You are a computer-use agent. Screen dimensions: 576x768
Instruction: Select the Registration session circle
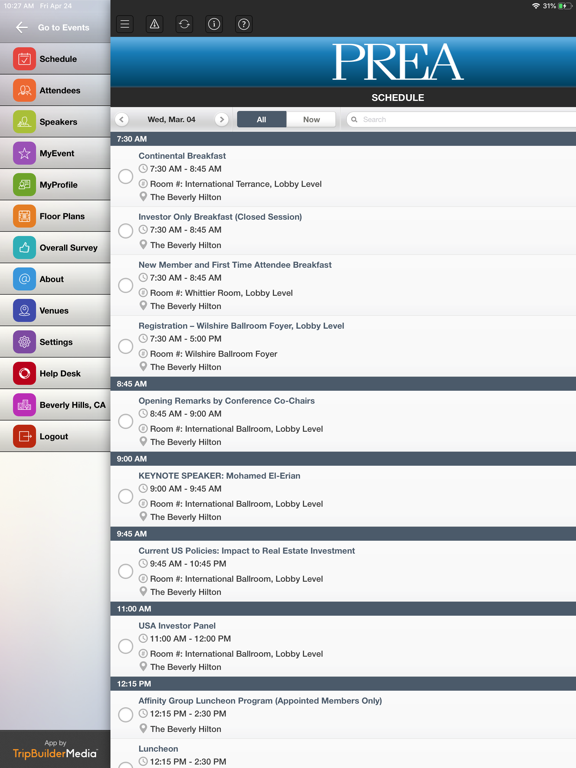click(125, 346)
